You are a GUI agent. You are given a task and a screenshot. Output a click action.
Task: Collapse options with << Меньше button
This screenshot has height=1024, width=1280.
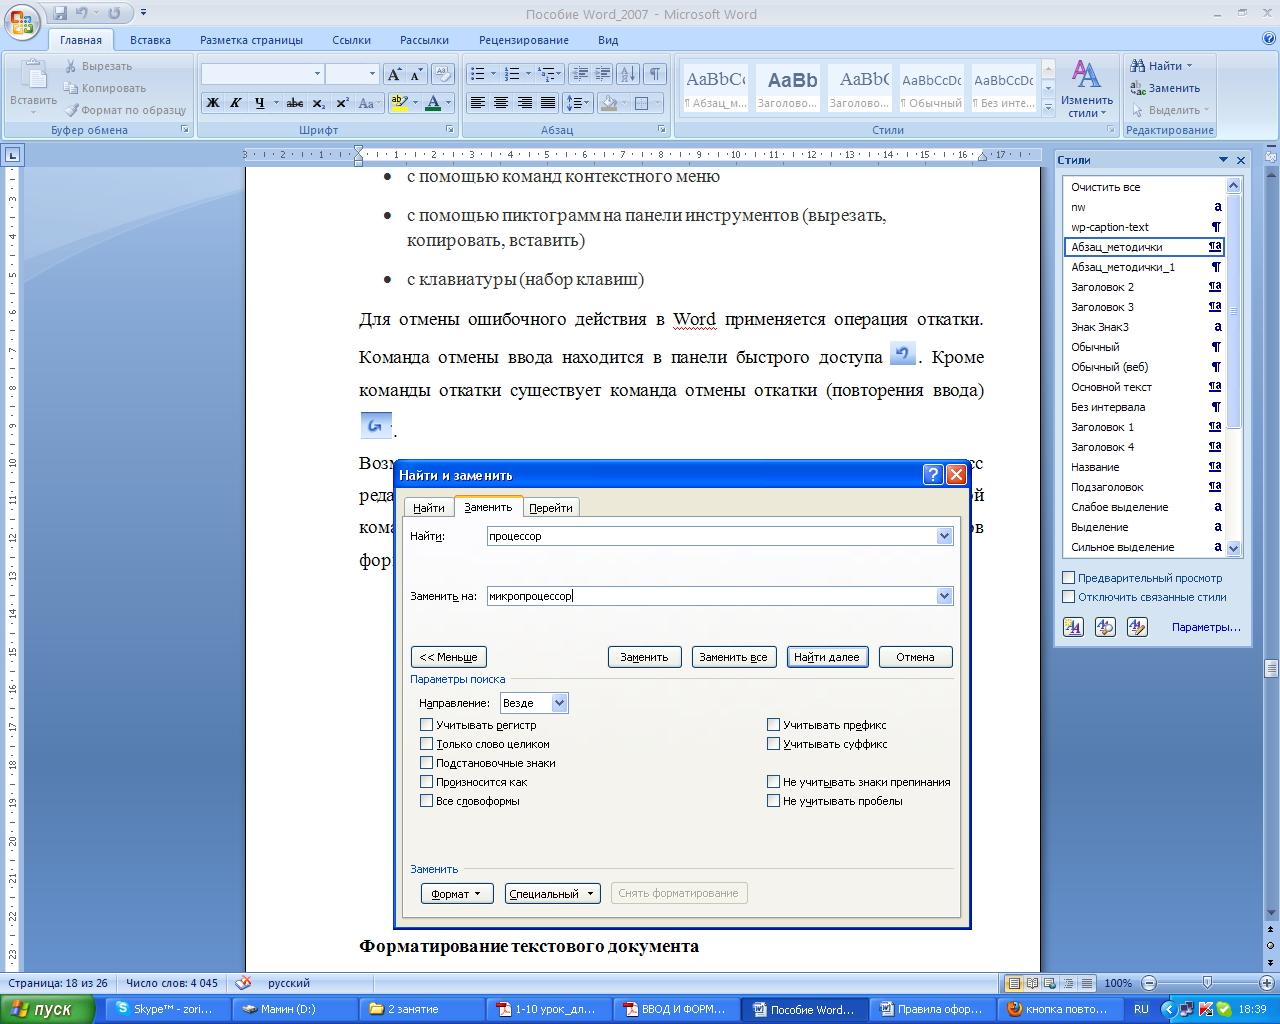[x=449, y=657]
